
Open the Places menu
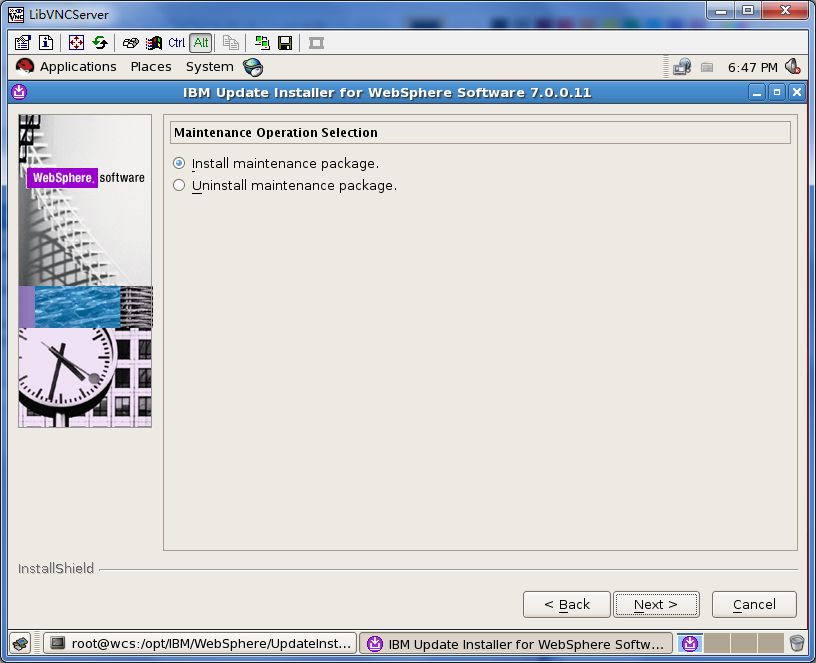151,67
